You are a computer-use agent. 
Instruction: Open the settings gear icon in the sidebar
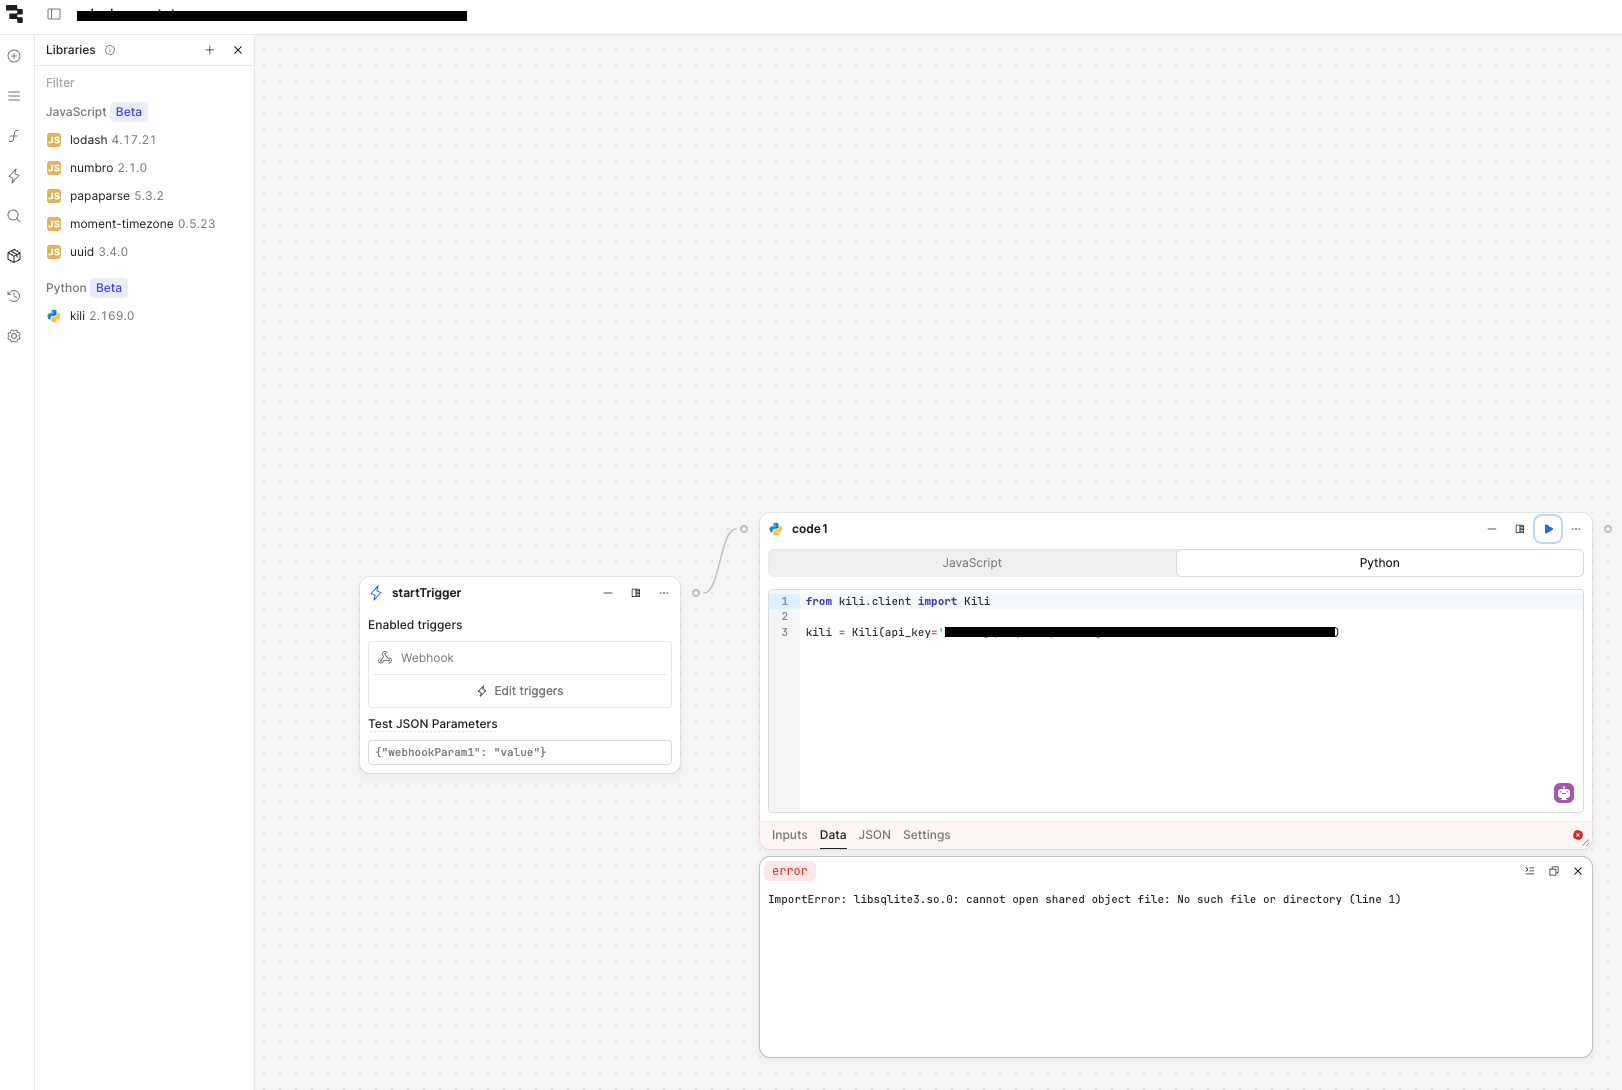tap(14, 336)
